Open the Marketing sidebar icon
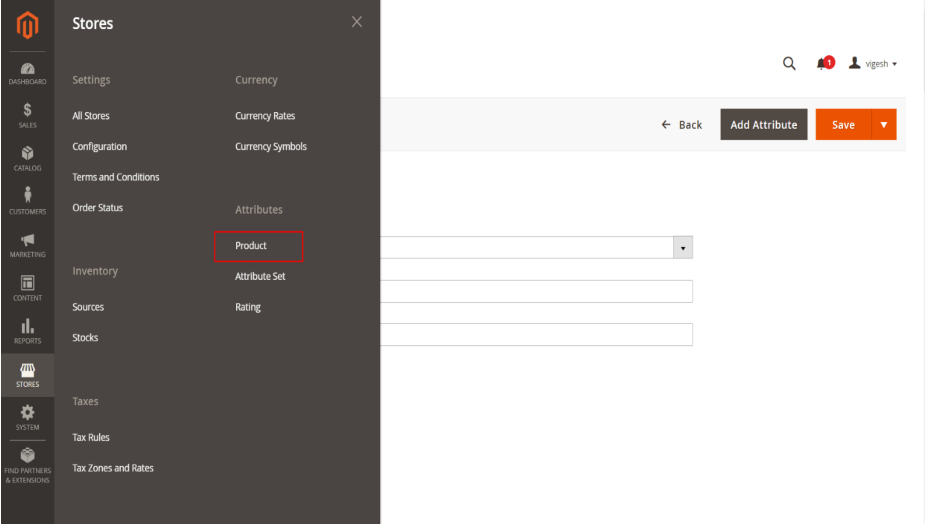The height and width of the screenshot is (525, 925). point(27,244)
